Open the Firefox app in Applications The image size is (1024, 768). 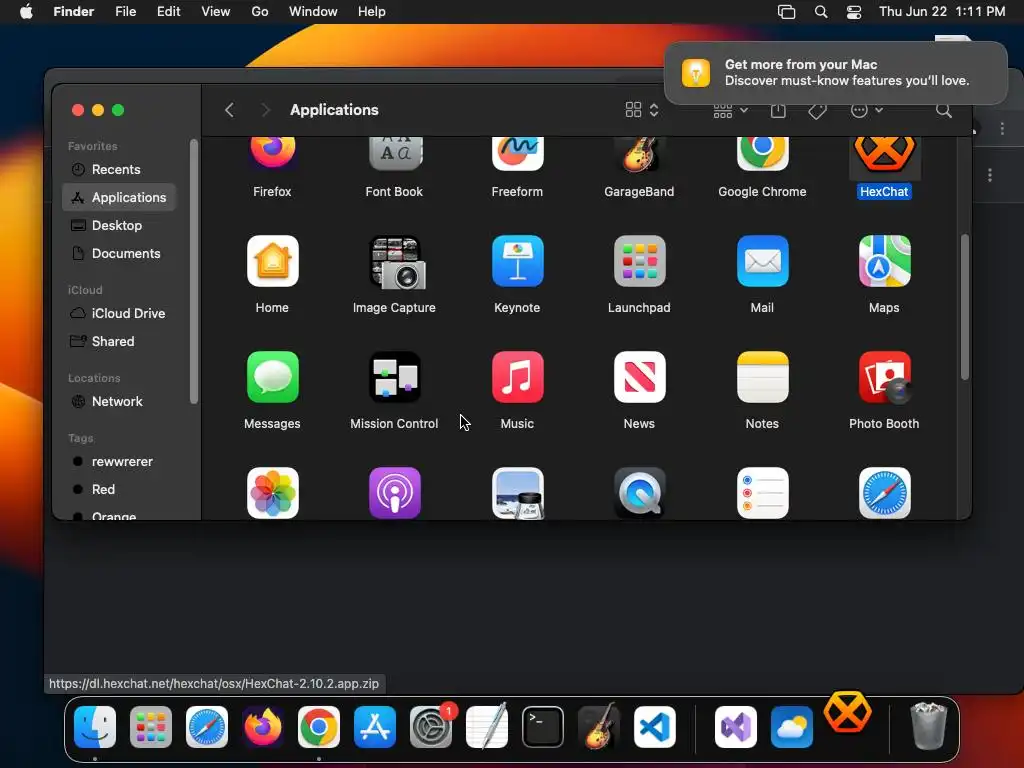tap(272, 154)
